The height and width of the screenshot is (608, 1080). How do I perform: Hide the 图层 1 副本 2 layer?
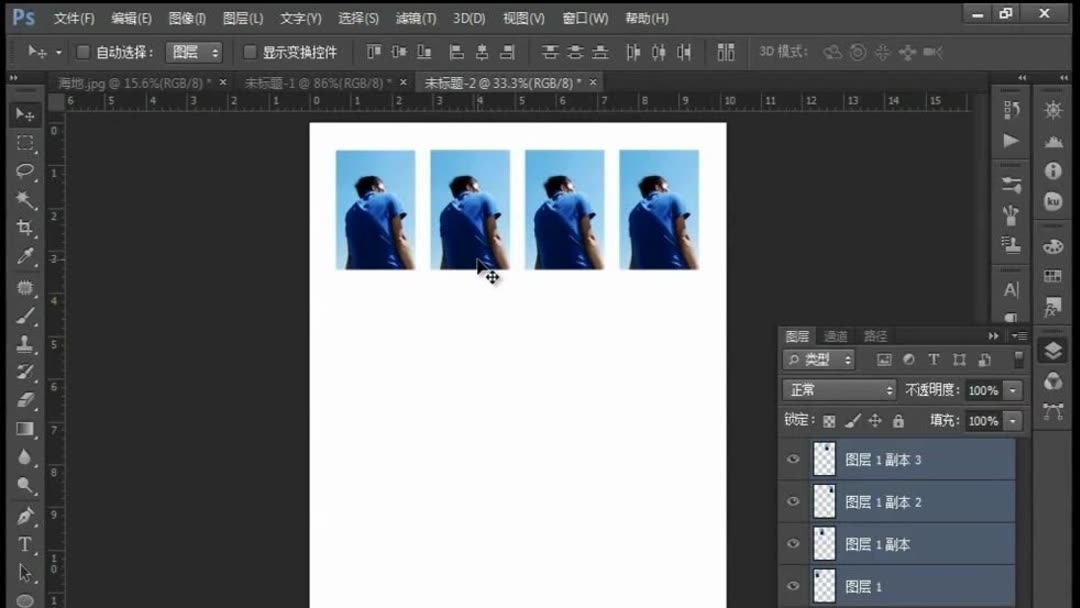pyautogui.click(x=793, y=501)
